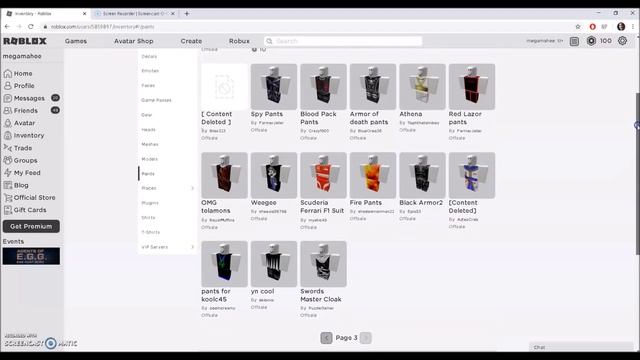The height and width of the screenshot is (360, 640).
Task: Select the Models category
Action: [149, 159]
